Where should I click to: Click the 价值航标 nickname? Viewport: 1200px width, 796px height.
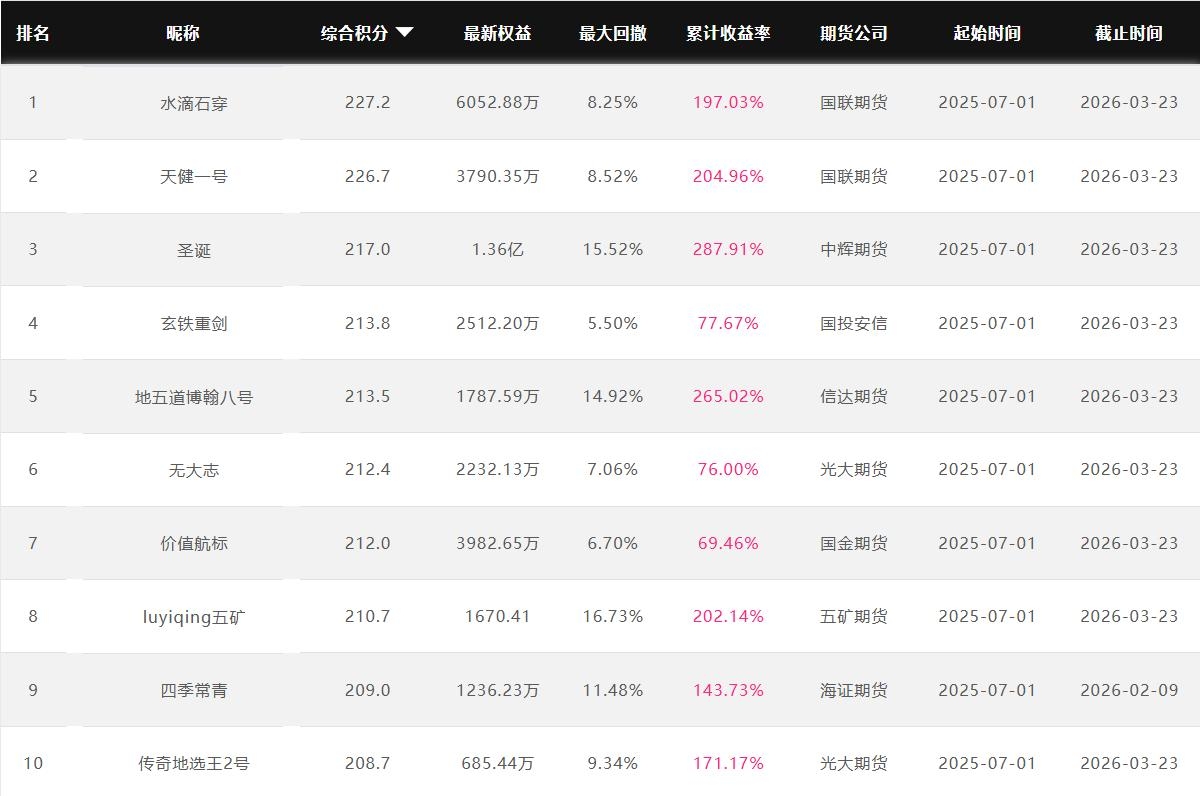194,544
